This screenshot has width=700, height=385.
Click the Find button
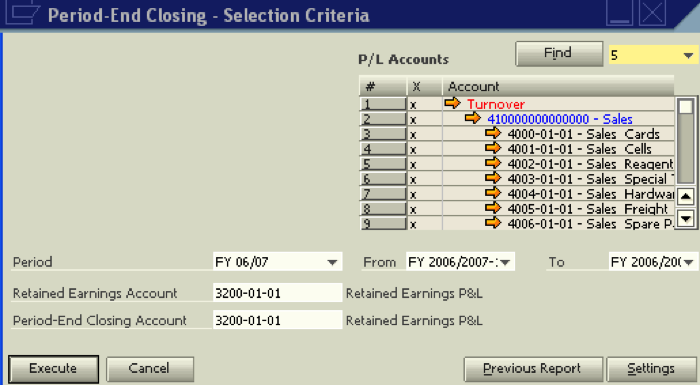click(558, 54)
